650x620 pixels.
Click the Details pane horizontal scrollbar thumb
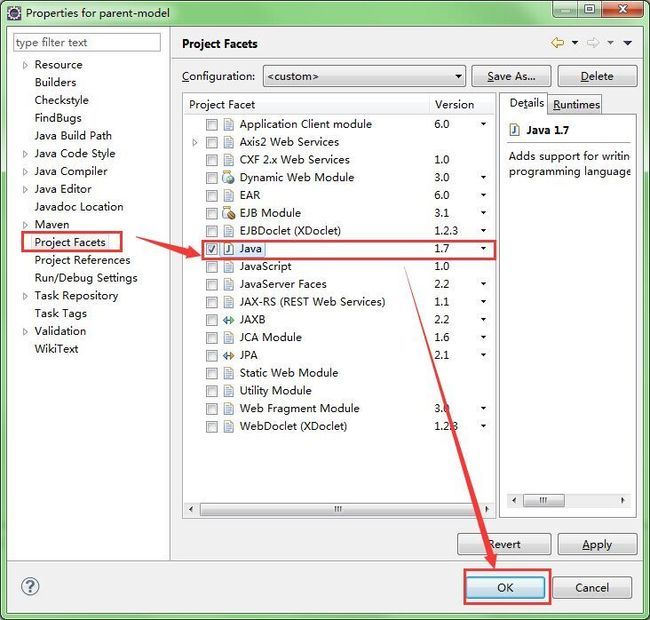543,500
